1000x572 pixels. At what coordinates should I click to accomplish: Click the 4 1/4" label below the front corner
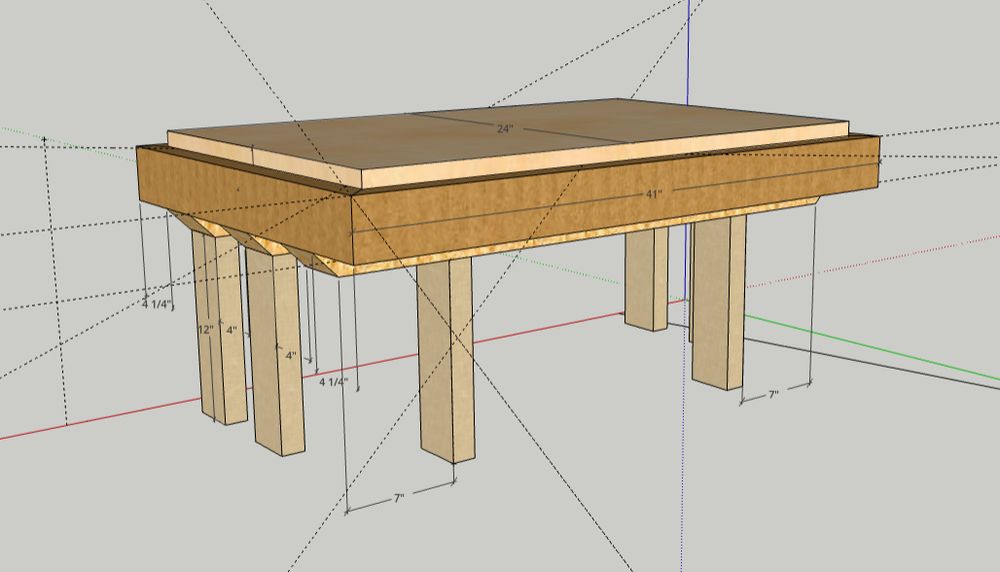pyautogui.click(x=334, y=381)
